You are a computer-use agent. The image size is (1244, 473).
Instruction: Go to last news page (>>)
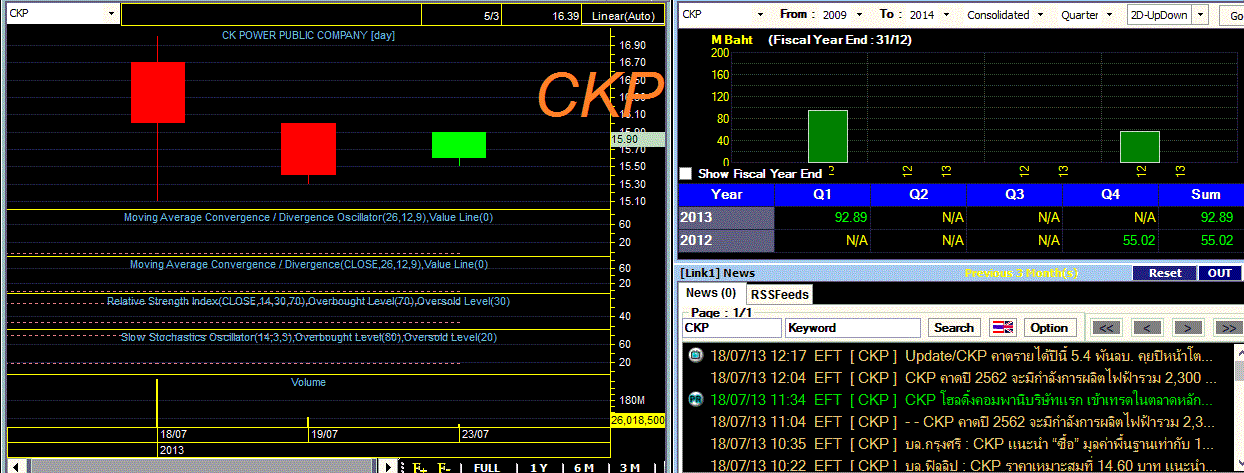click(1227, 327)
